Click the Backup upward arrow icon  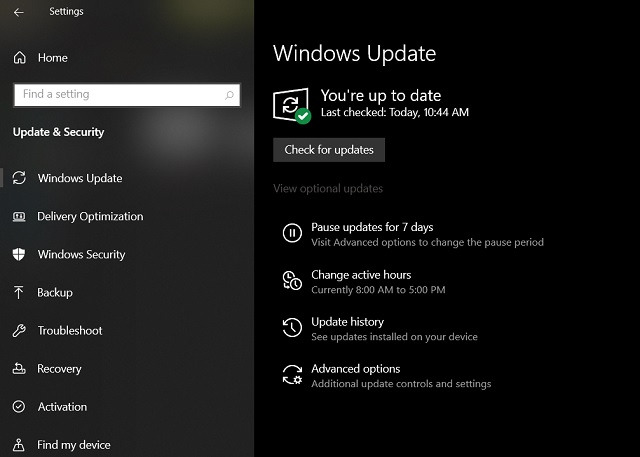(x=18, y=292)
